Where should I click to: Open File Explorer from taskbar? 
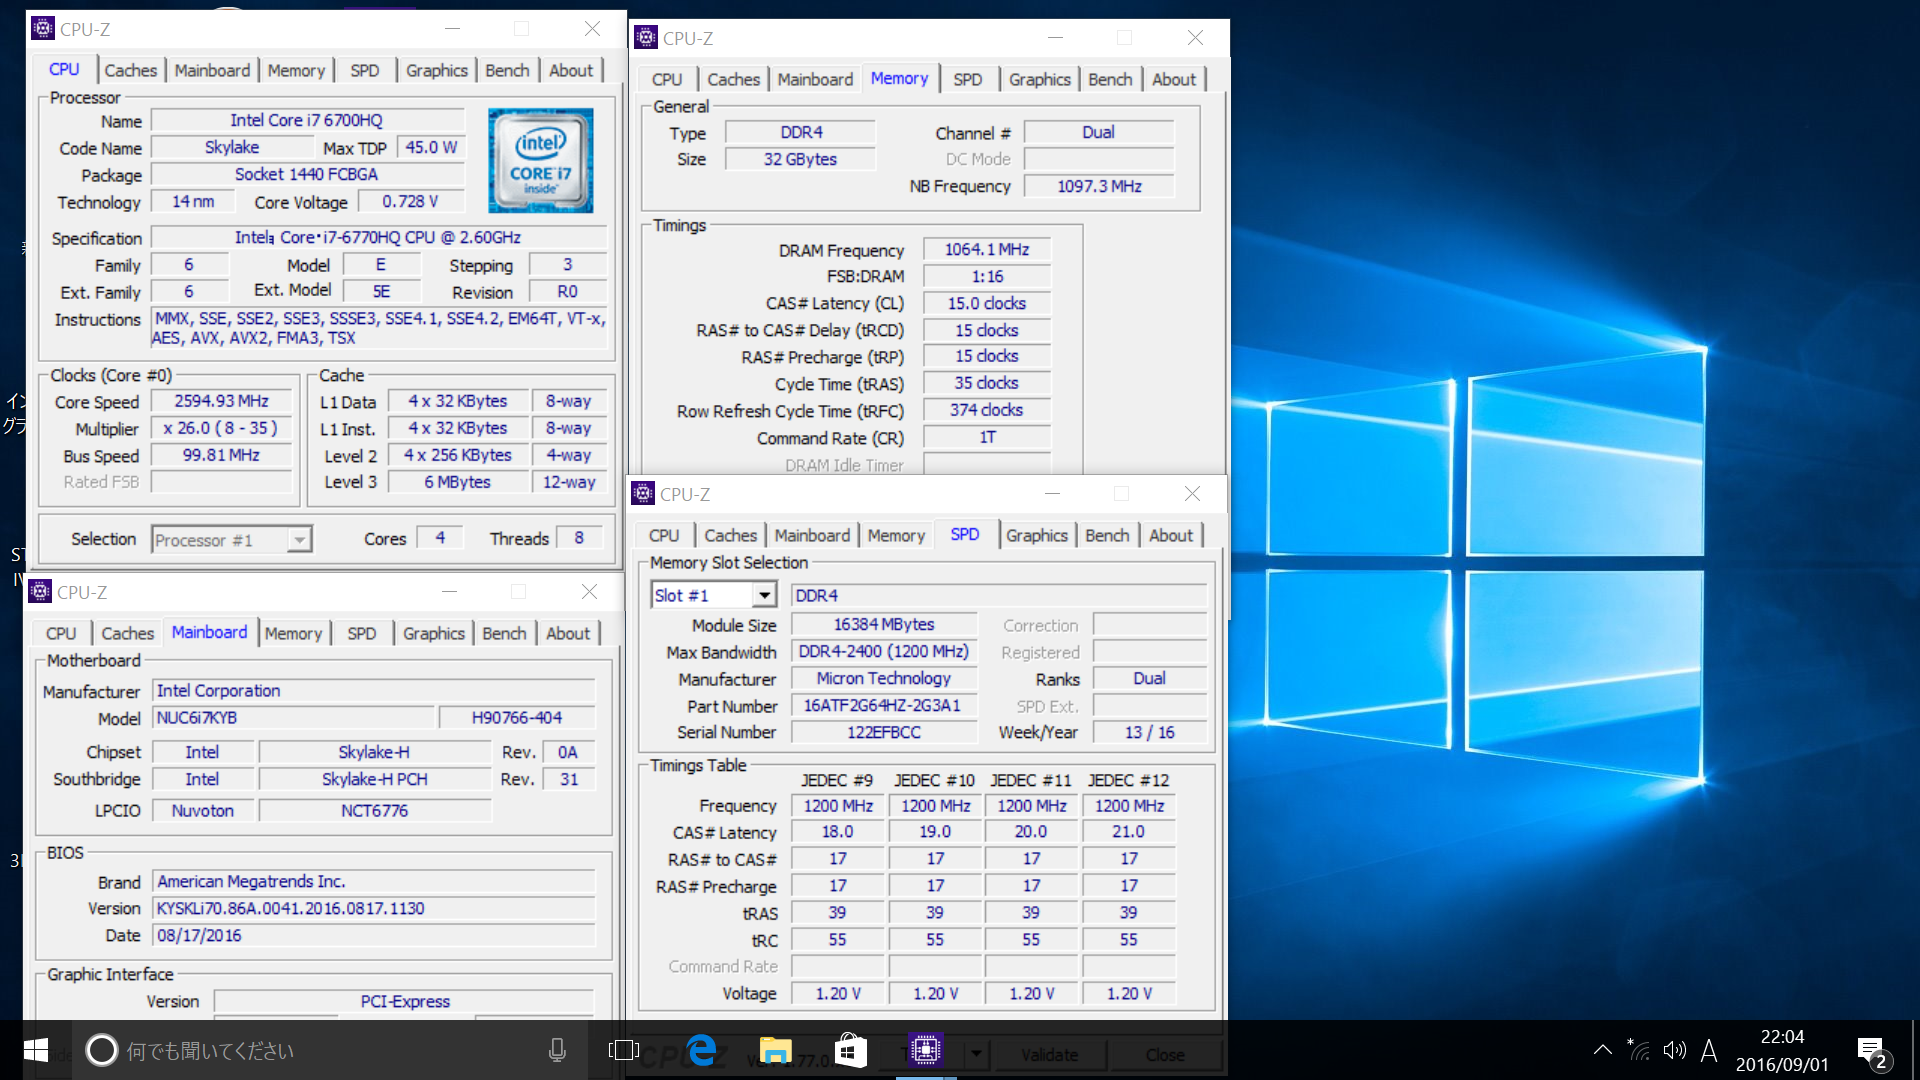tap(775, 1050)
